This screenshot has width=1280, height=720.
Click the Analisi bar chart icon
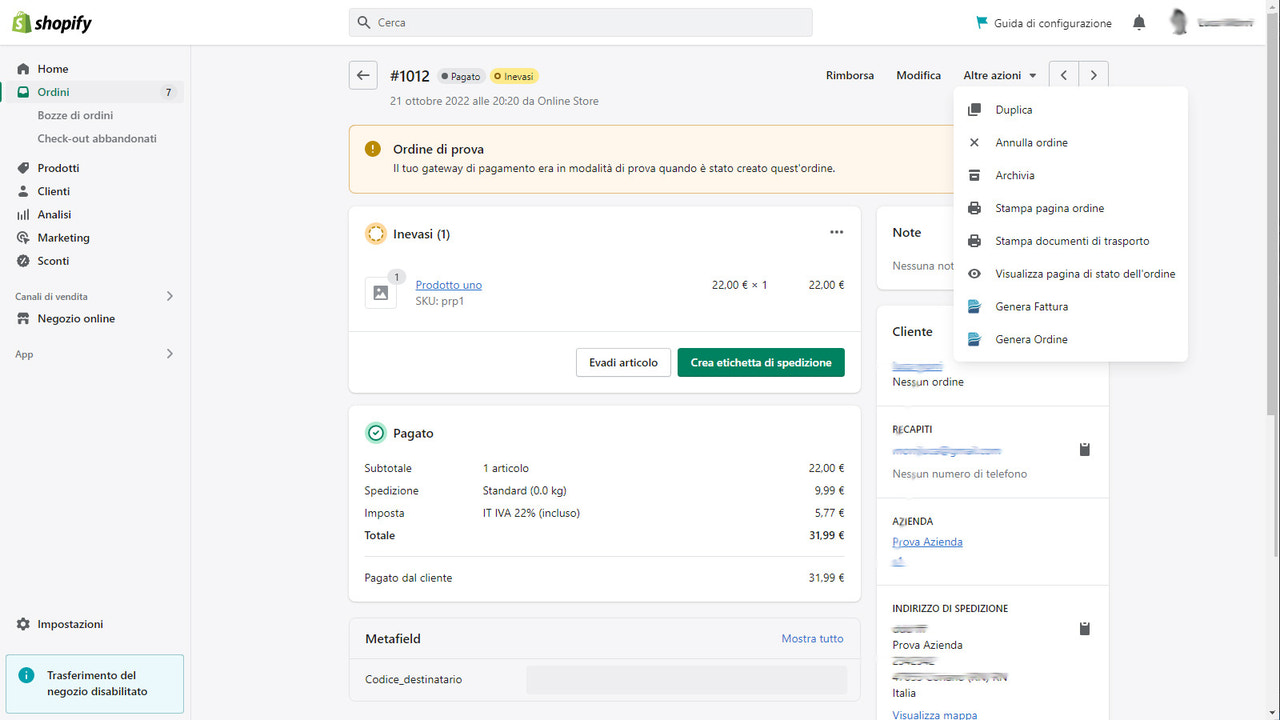(23, 214)
